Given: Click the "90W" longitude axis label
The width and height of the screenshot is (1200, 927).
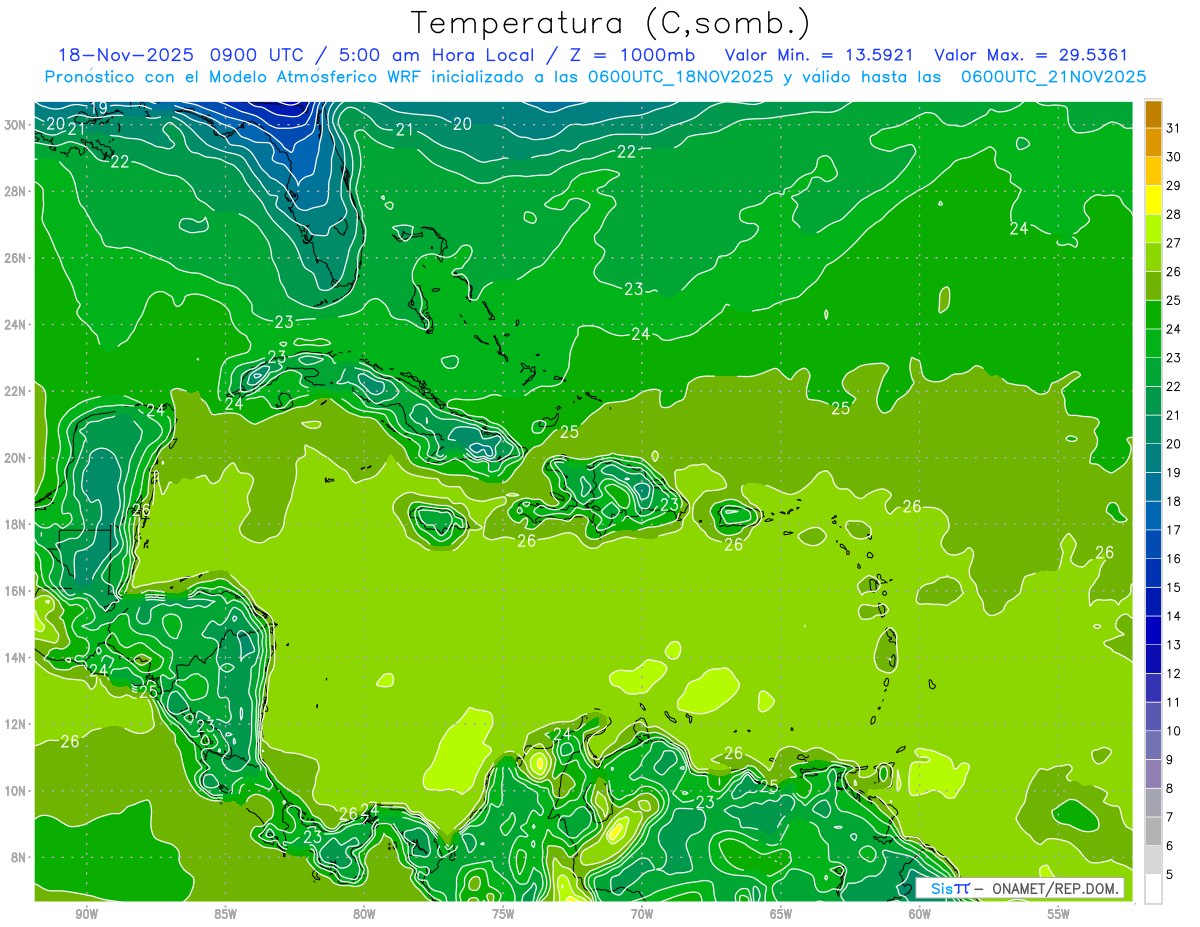Looking at the screenshot, I should pos(87,914).
